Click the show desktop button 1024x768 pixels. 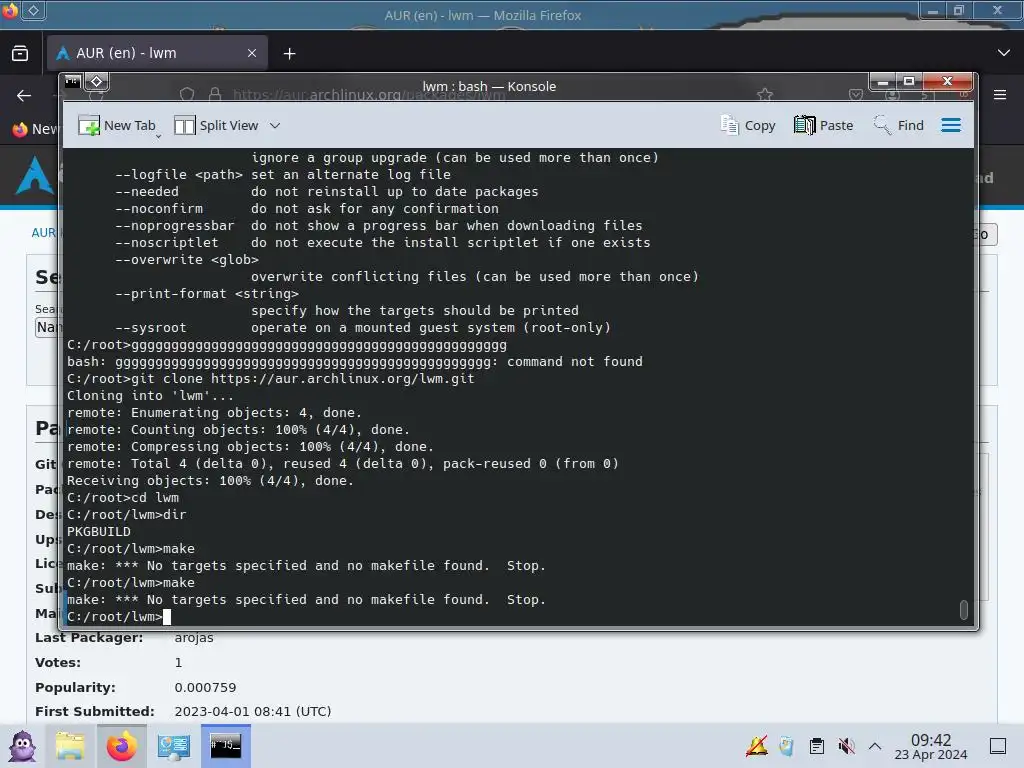pos(998,746)
